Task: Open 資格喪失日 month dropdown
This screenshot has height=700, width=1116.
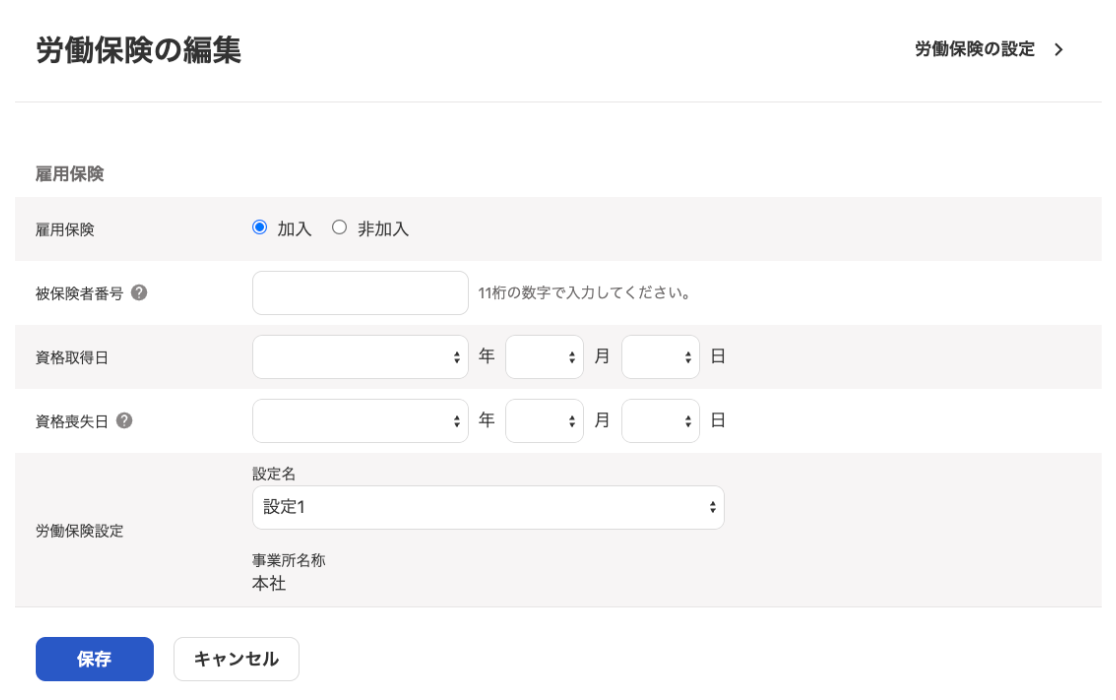Action: pyautogui.click(x=544, y=420)
